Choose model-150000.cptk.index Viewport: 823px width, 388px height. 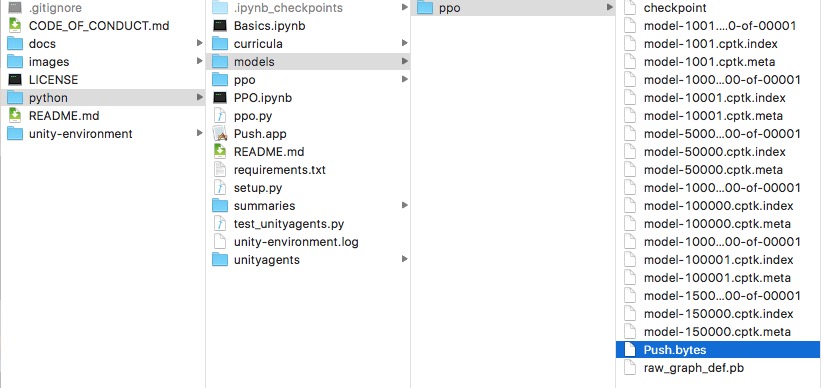coord(719,314)
